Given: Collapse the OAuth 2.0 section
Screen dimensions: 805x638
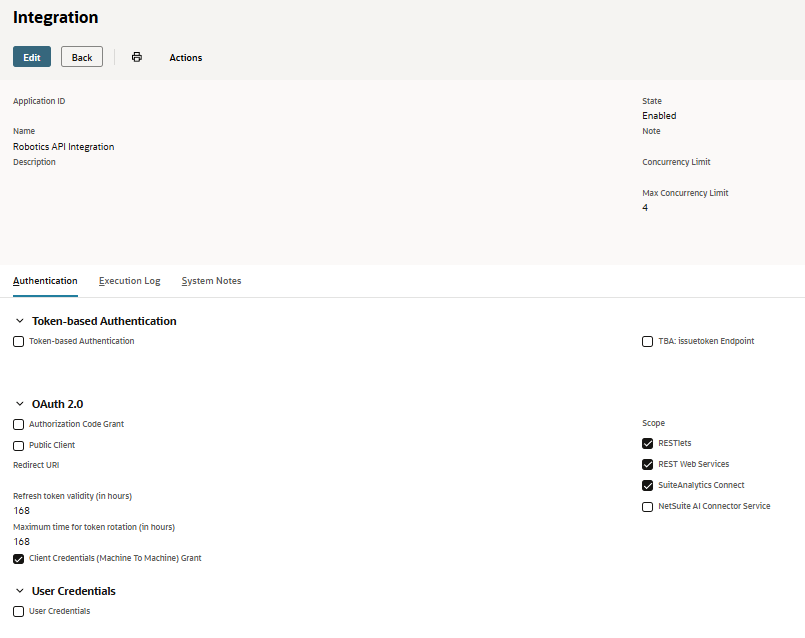Looking at the screenshot, I should point(19,404).
